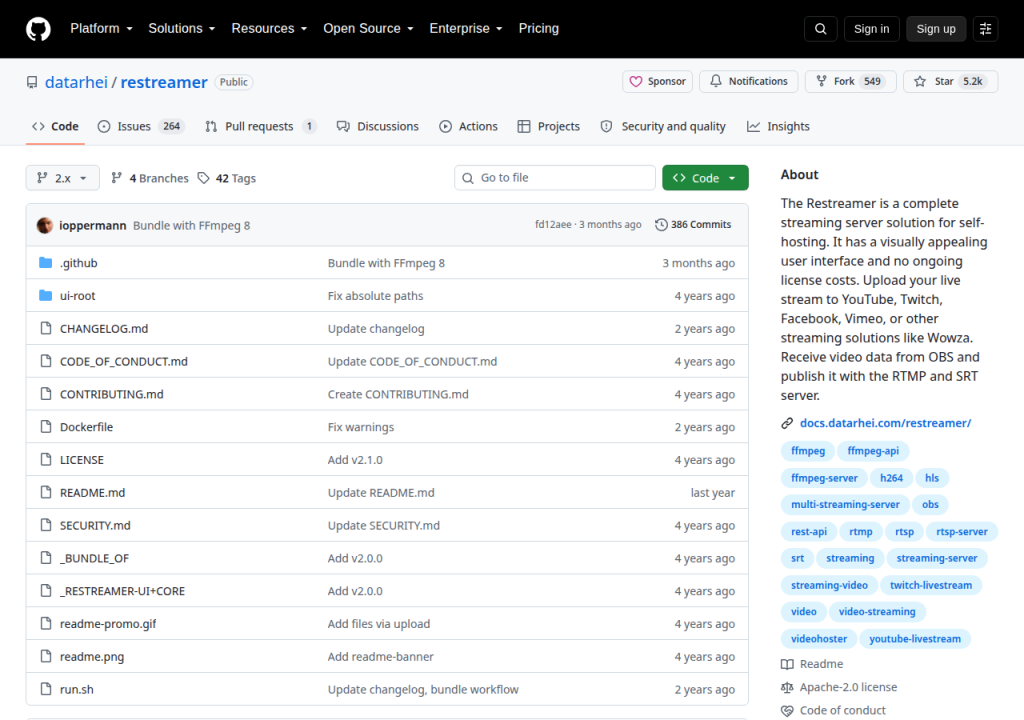Open the CODE_OF_CONDUCT.md file
The height and width of the screenshot is (720, 1024).
pos(123,361)
